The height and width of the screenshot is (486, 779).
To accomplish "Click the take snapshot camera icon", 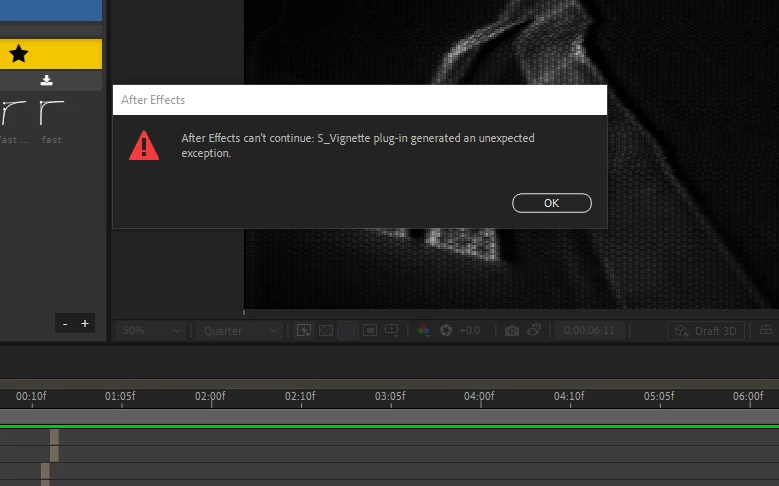I will [512, 330].
